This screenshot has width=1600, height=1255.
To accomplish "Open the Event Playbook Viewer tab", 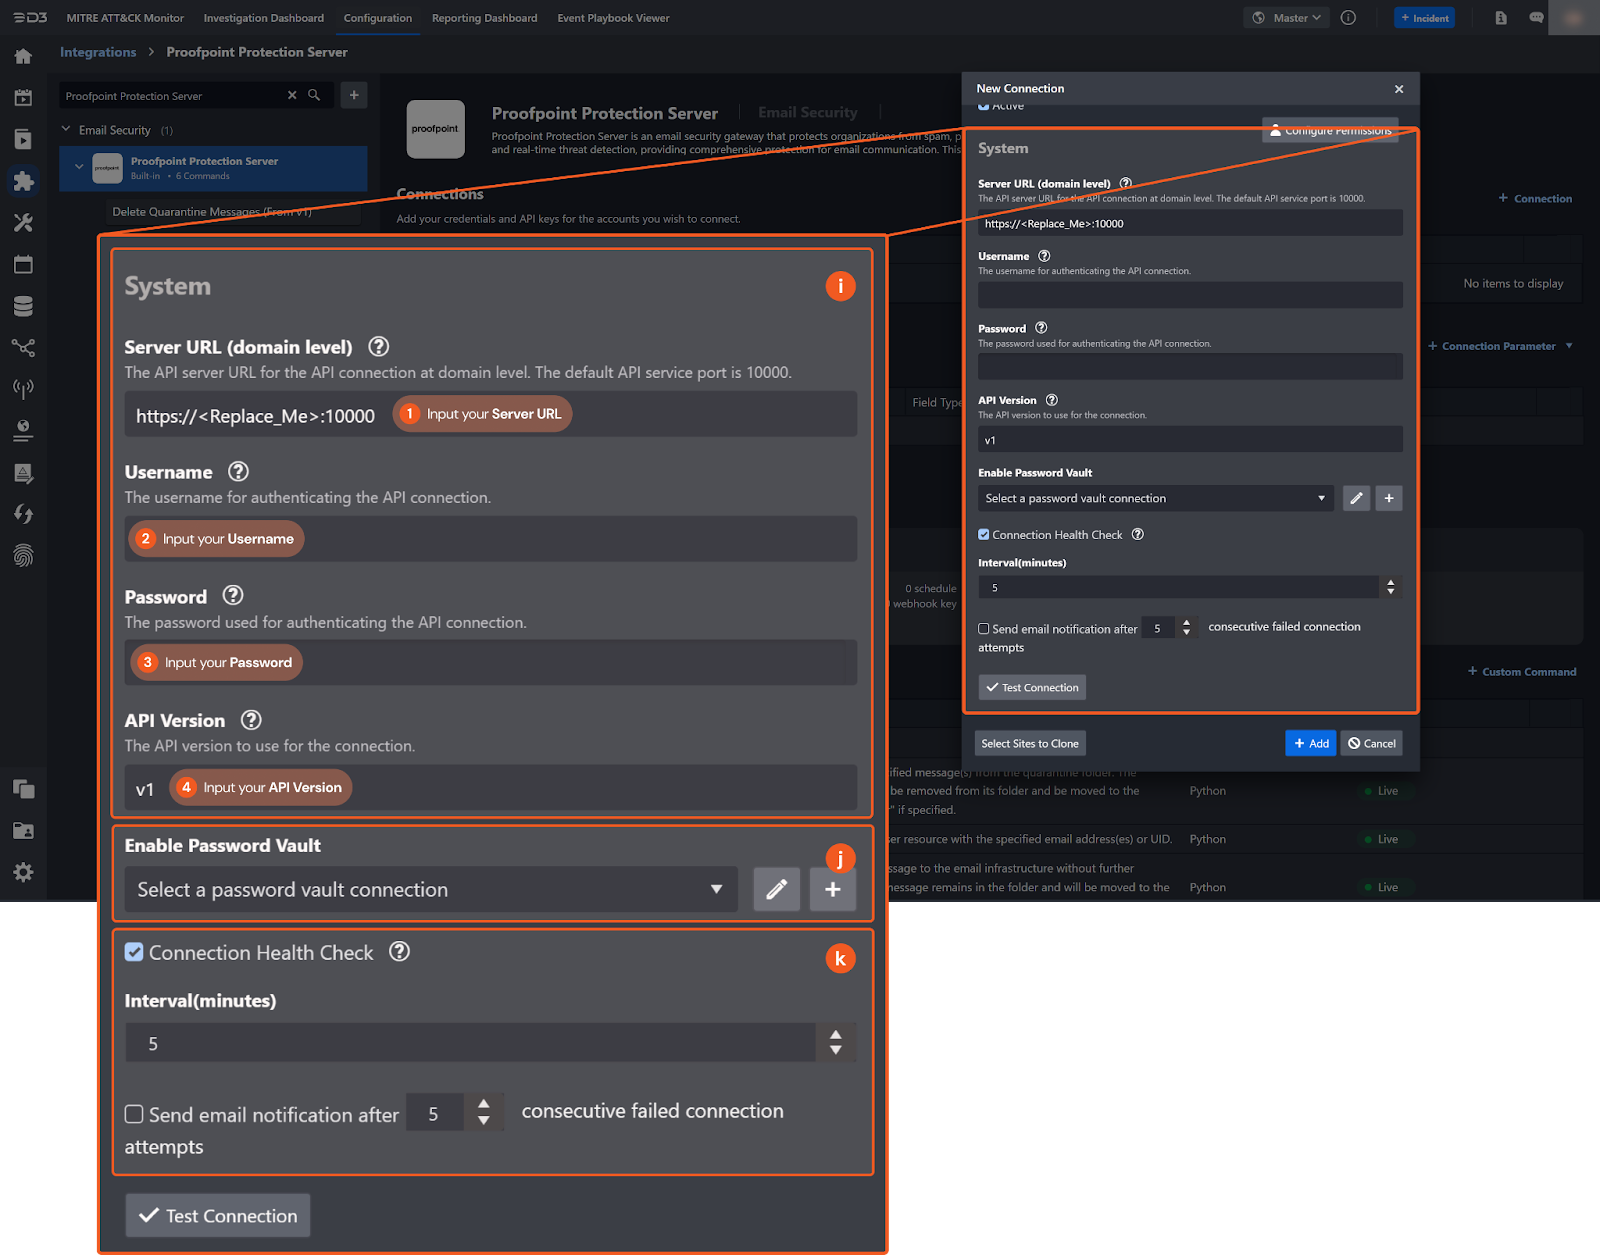I will [613, 18].
